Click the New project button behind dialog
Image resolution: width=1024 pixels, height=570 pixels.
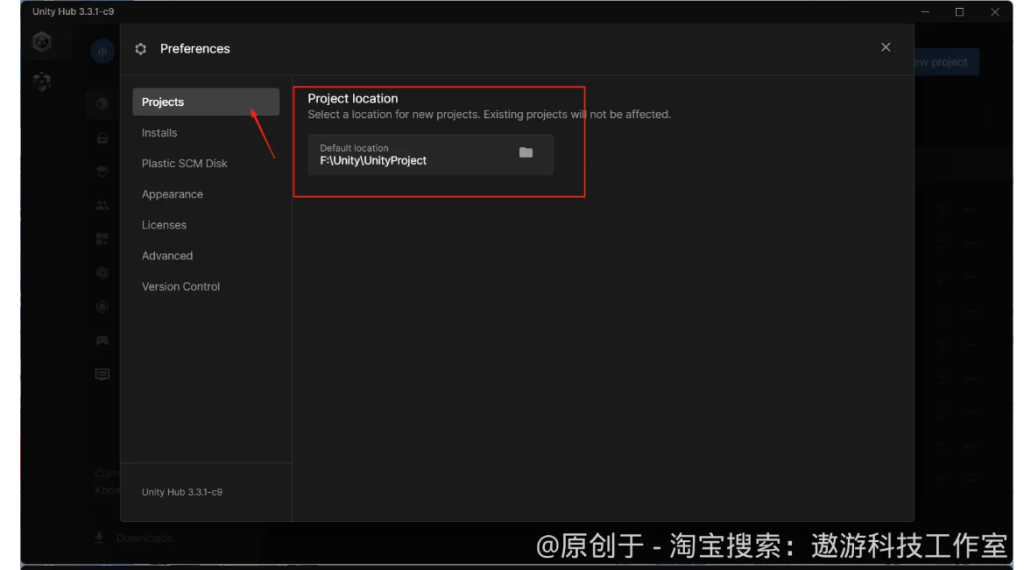pyautogui.click(x=946, y=62)
